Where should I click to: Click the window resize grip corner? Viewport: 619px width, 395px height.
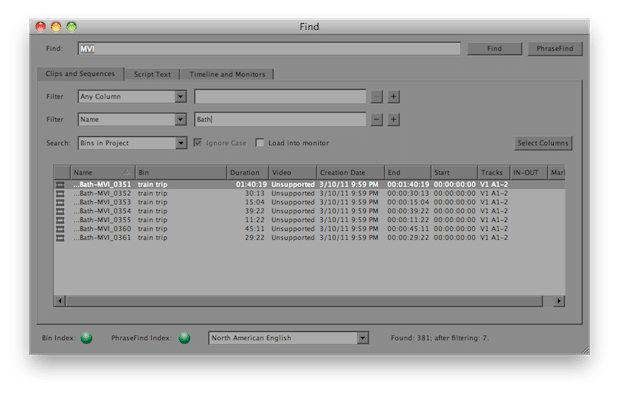[585, 350]
